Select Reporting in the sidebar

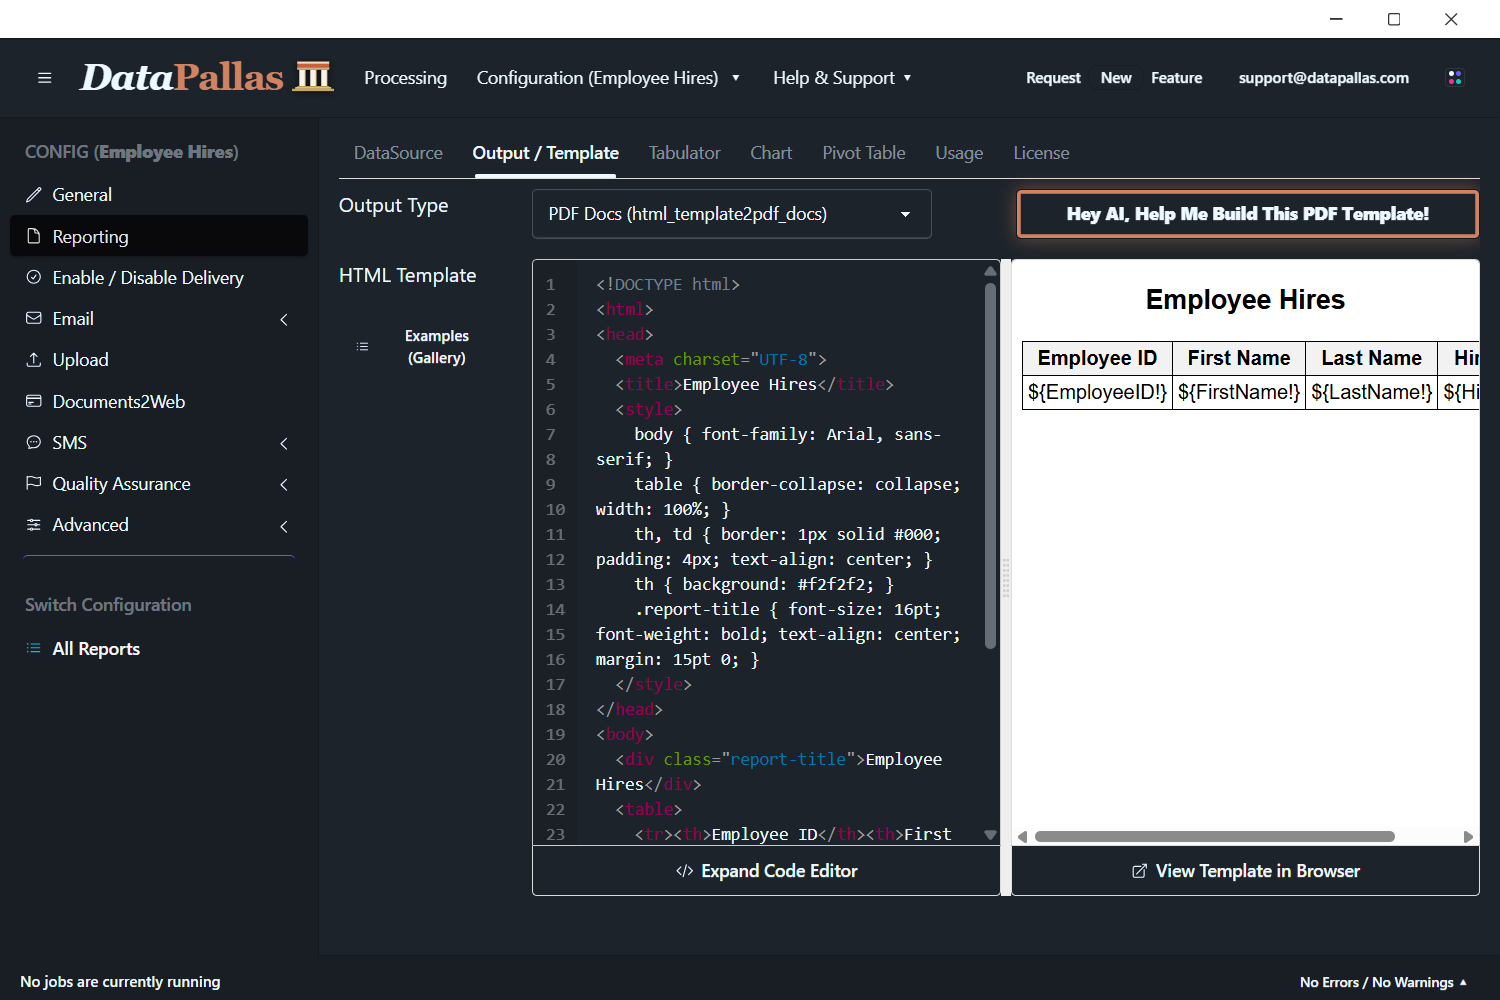(159, 236)
